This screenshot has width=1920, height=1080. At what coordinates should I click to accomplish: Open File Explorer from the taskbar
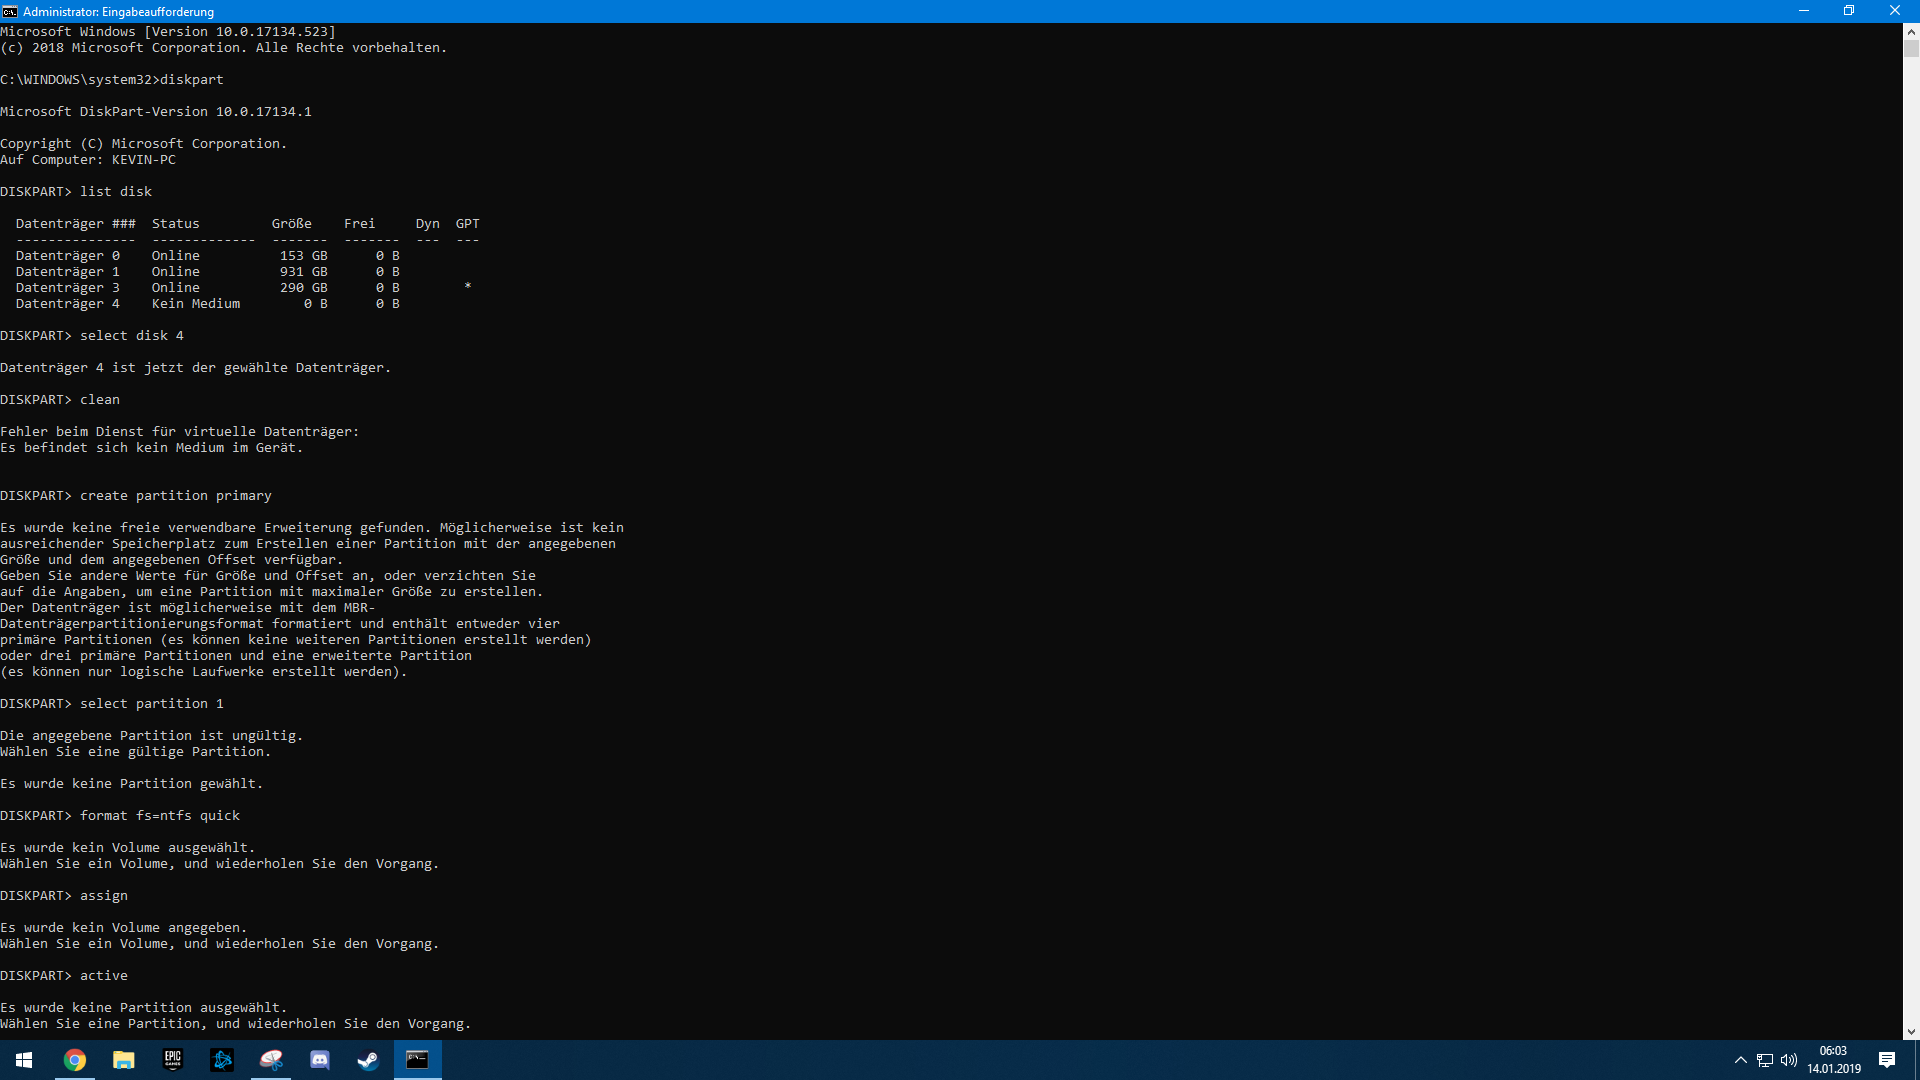click(x=124, y=1060)
